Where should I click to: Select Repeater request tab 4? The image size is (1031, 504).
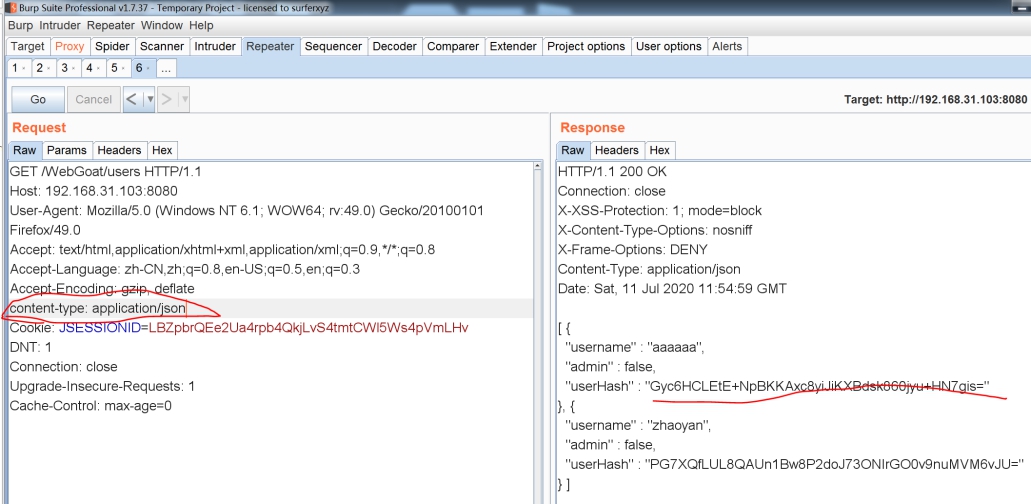tap(89, 68)
